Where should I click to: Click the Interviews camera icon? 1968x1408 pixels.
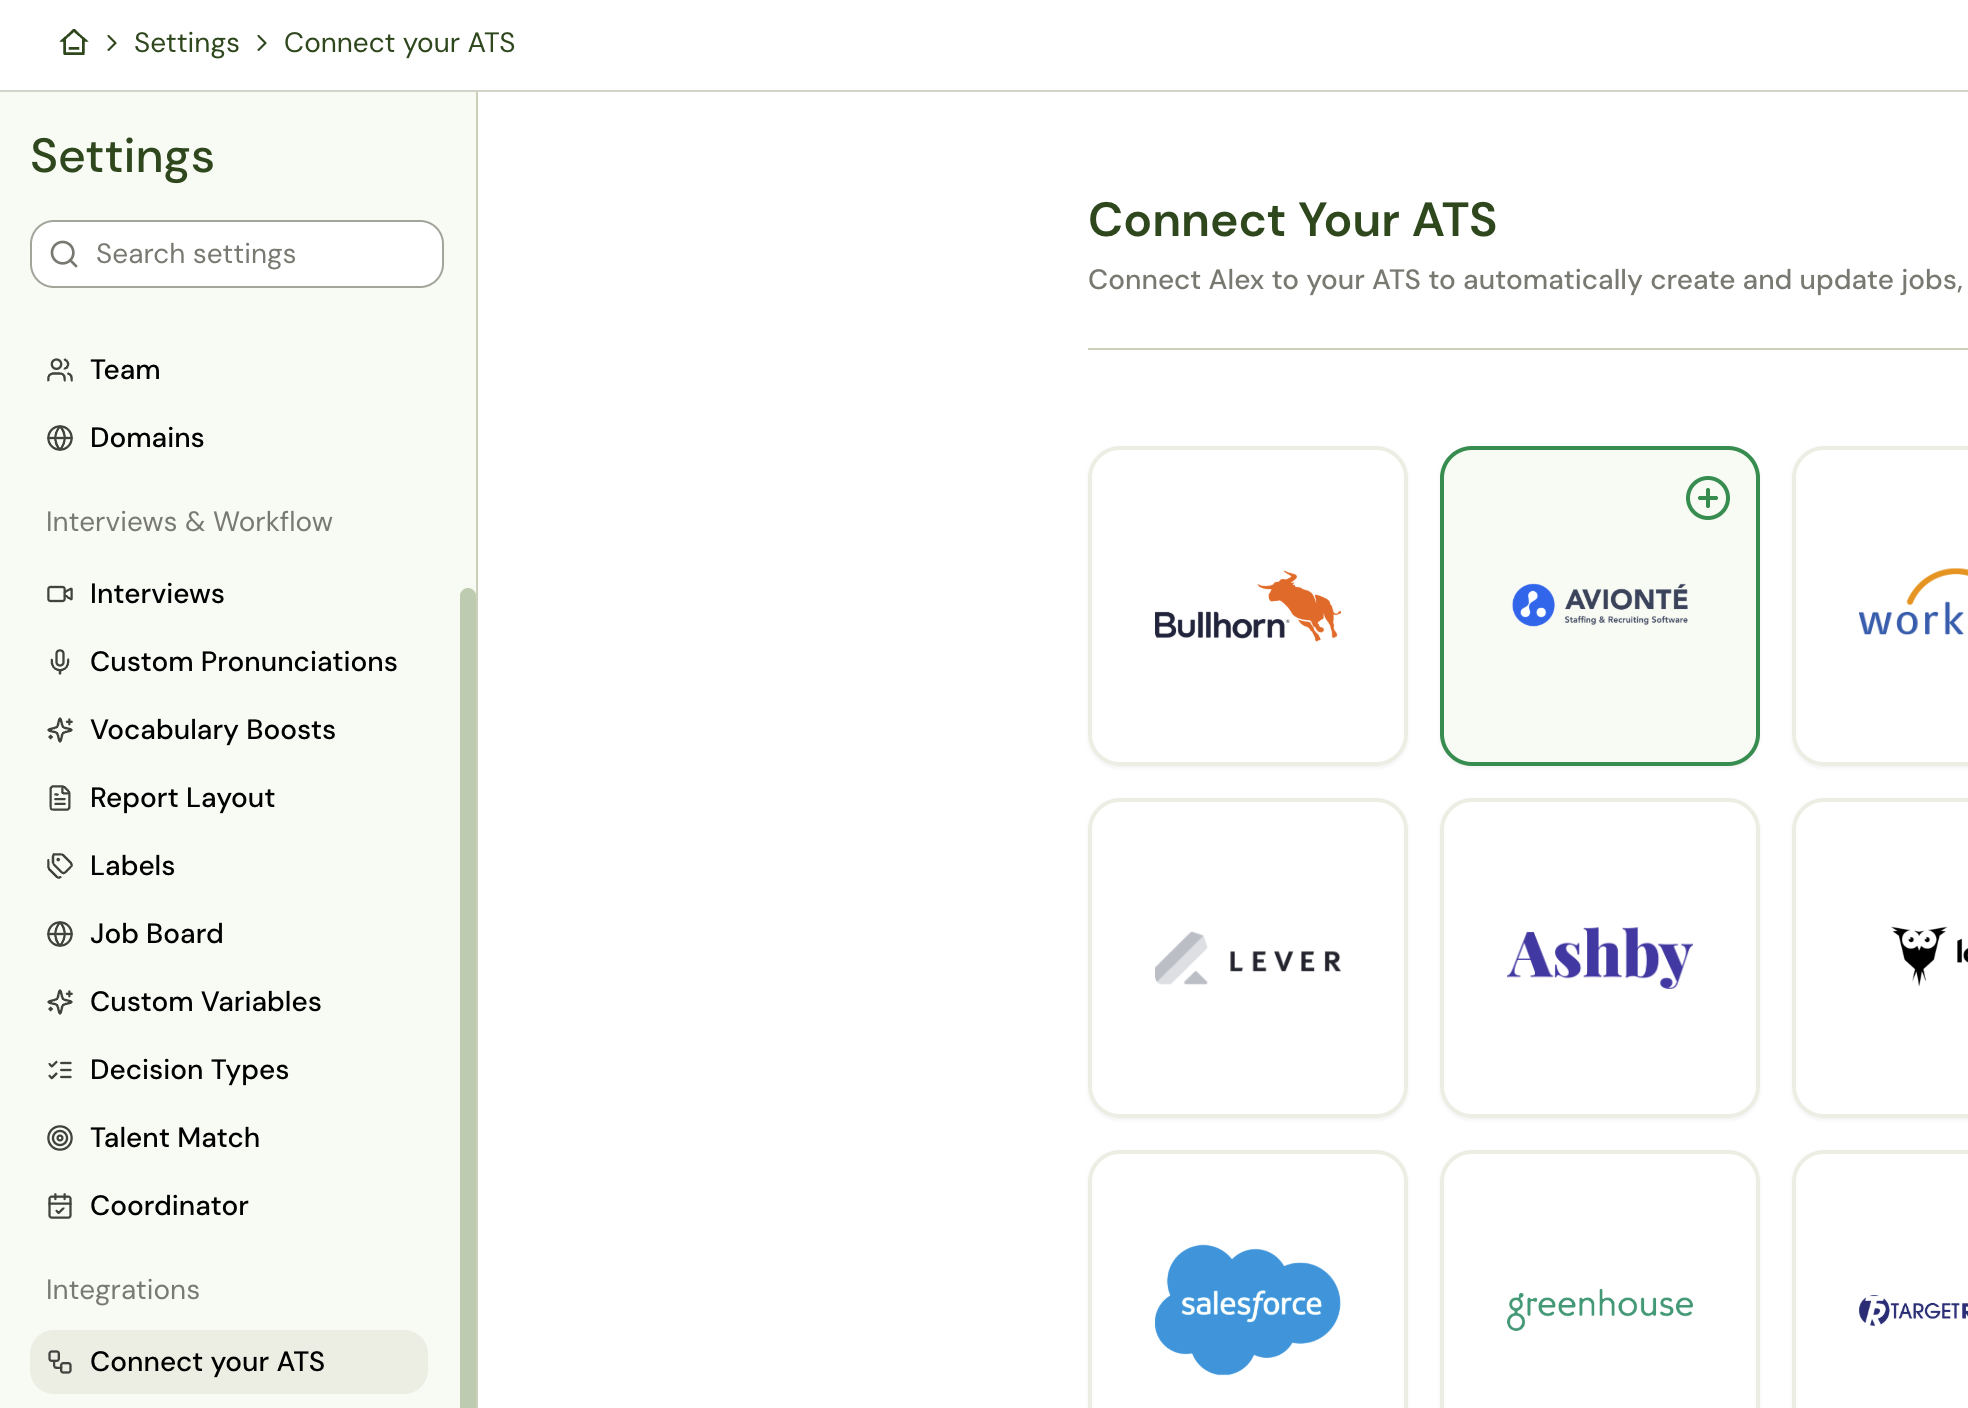click(x=60, y=594)
